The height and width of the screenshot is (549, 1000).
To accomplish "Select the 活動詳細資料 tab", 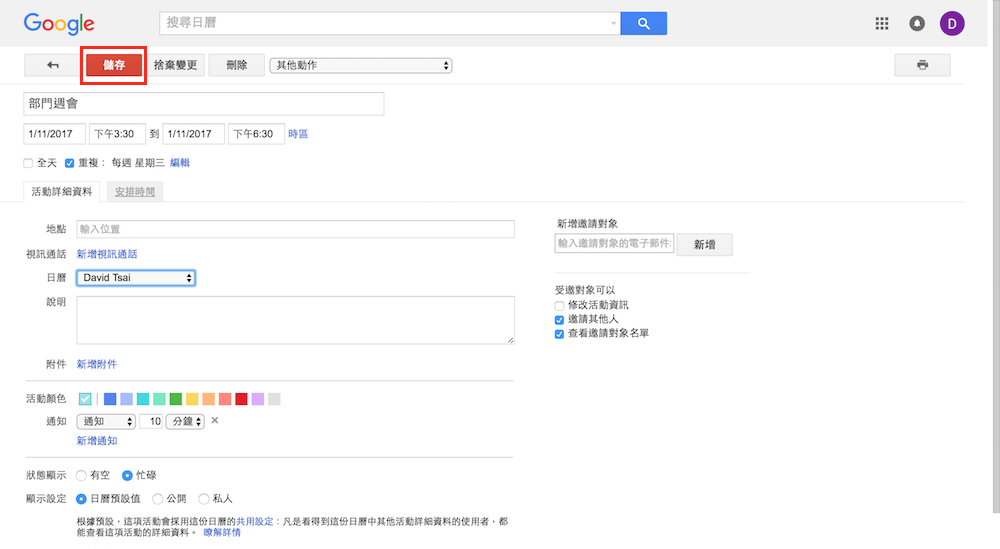I will click(x=62, y=191).
